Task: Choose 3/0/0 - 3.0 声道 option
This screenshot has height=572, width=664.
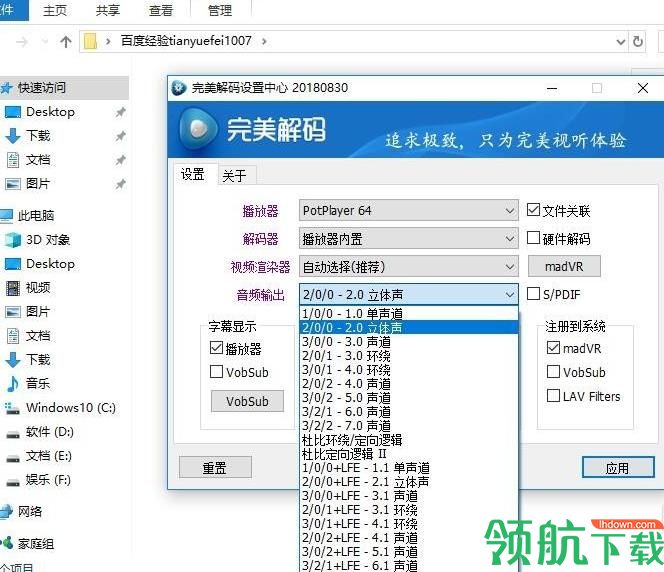Action: click(x=409, y=342)
